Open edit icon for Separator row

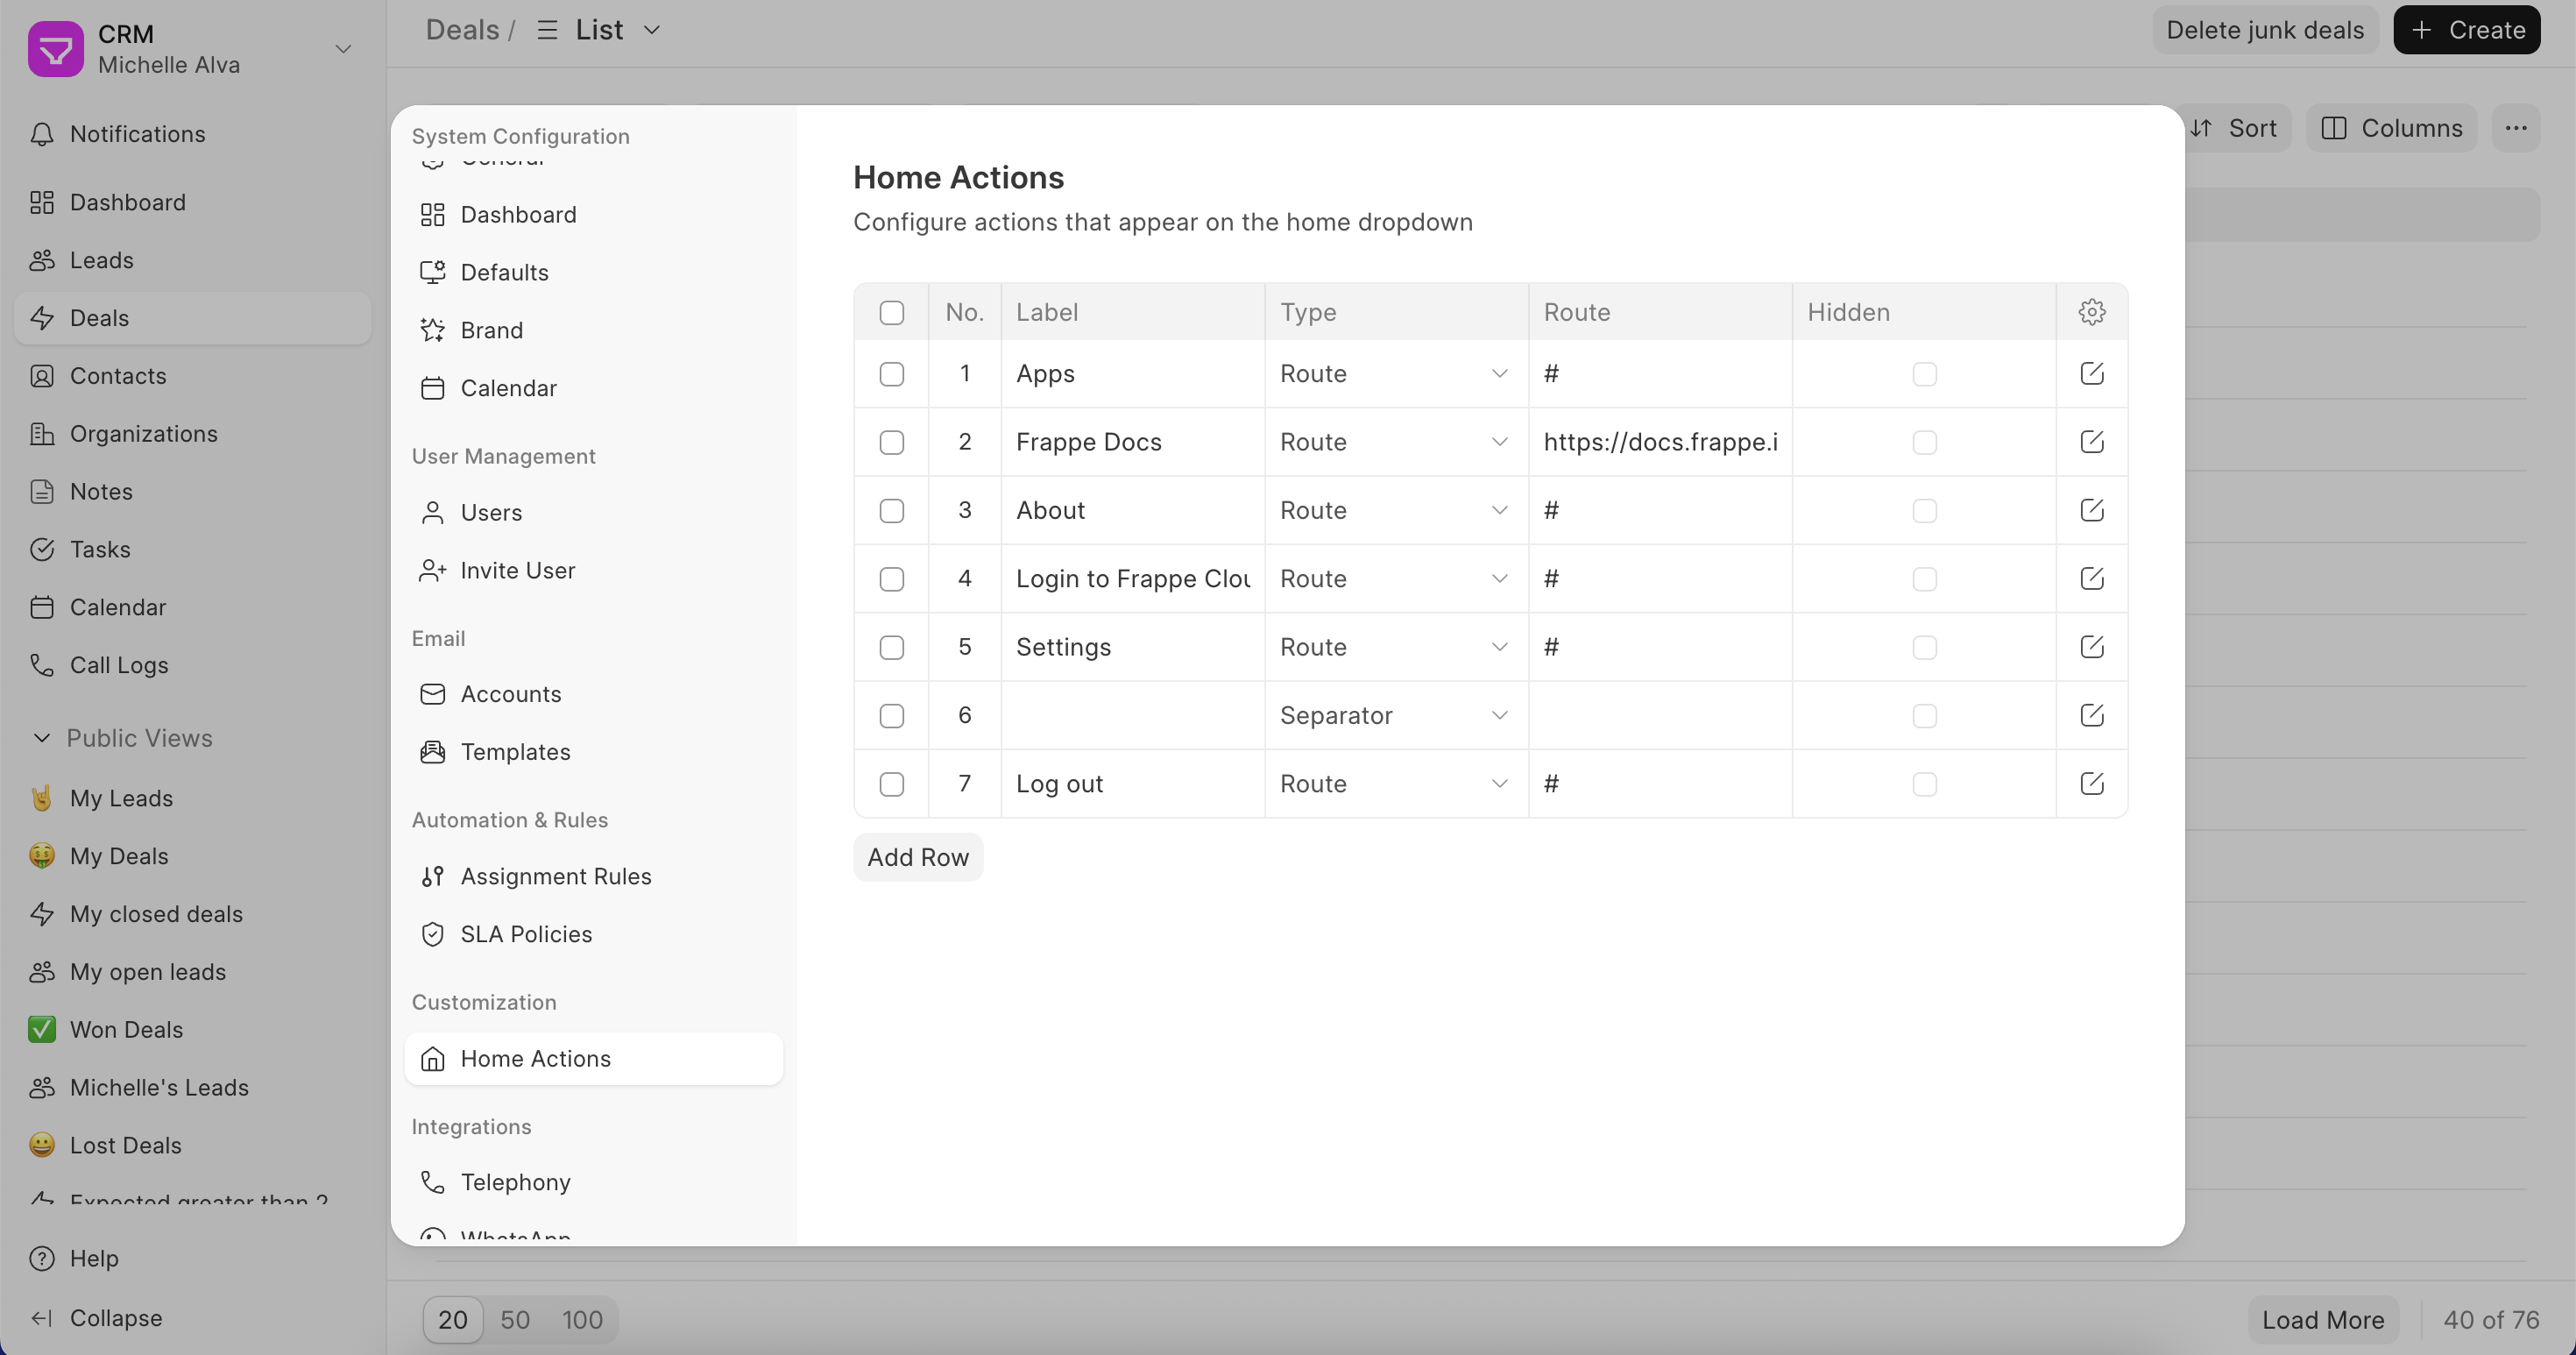coord(2091,715)
